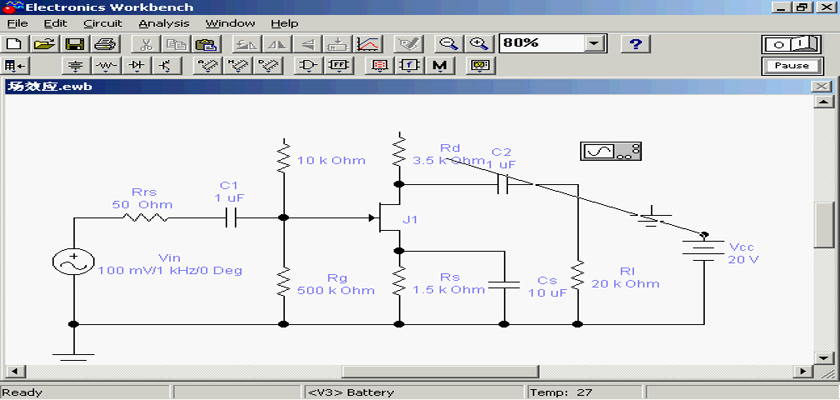Open the Digital flip-flop parts bin
This screenshot has height=400, width=840.
click(339, 66)
